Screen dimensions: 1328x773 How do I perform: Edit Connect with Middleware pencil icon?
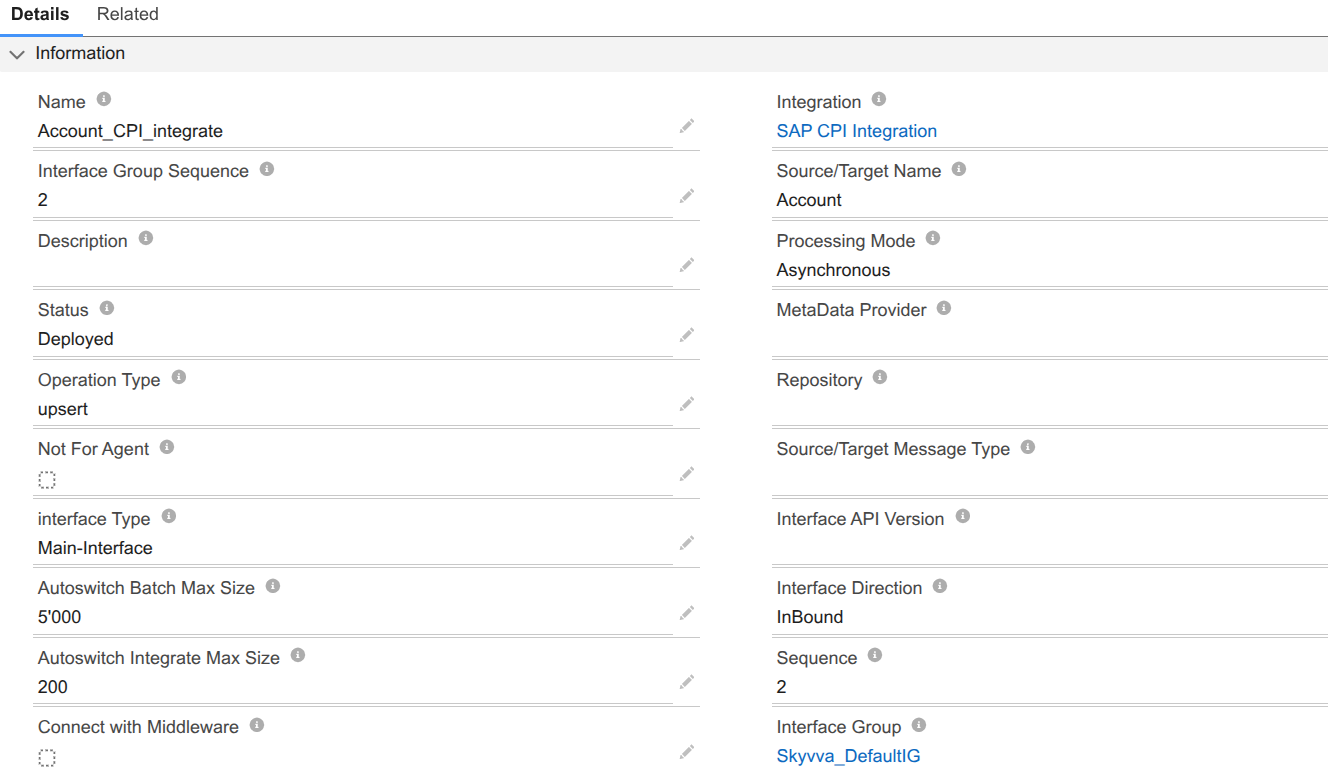pos(687,752)
